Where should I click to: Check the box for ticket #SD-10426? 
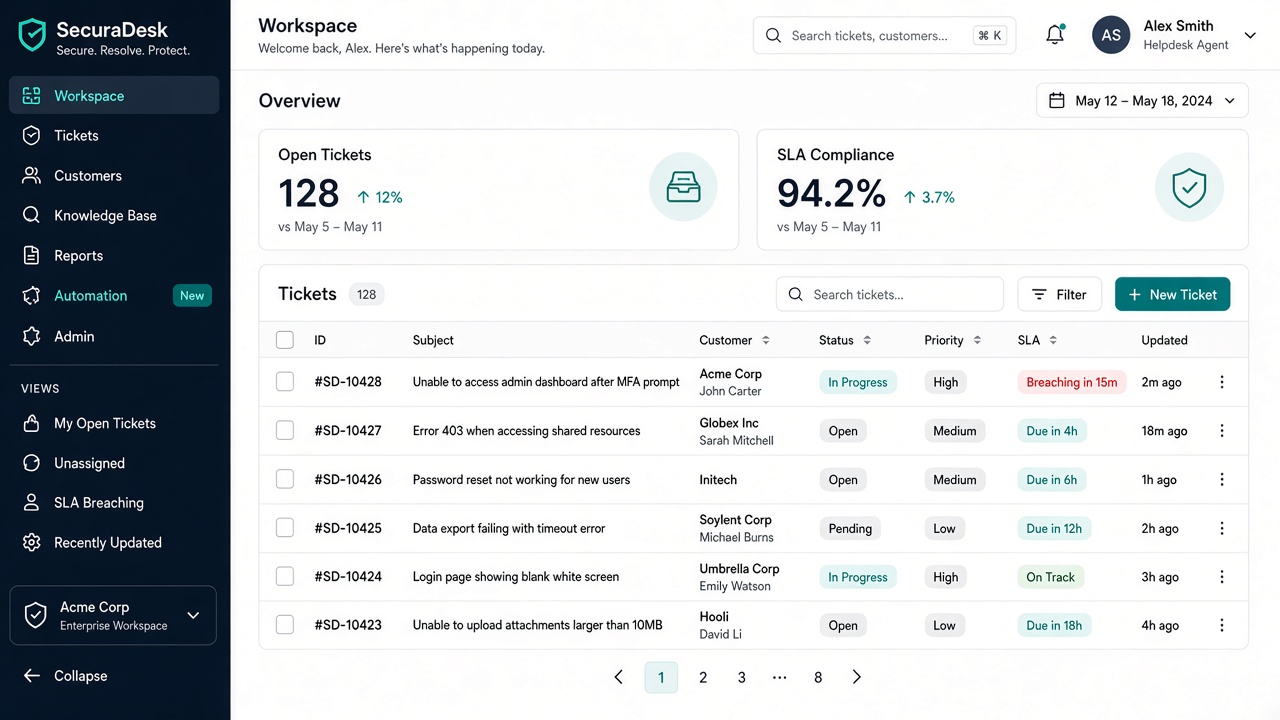(x=285, y=480)
